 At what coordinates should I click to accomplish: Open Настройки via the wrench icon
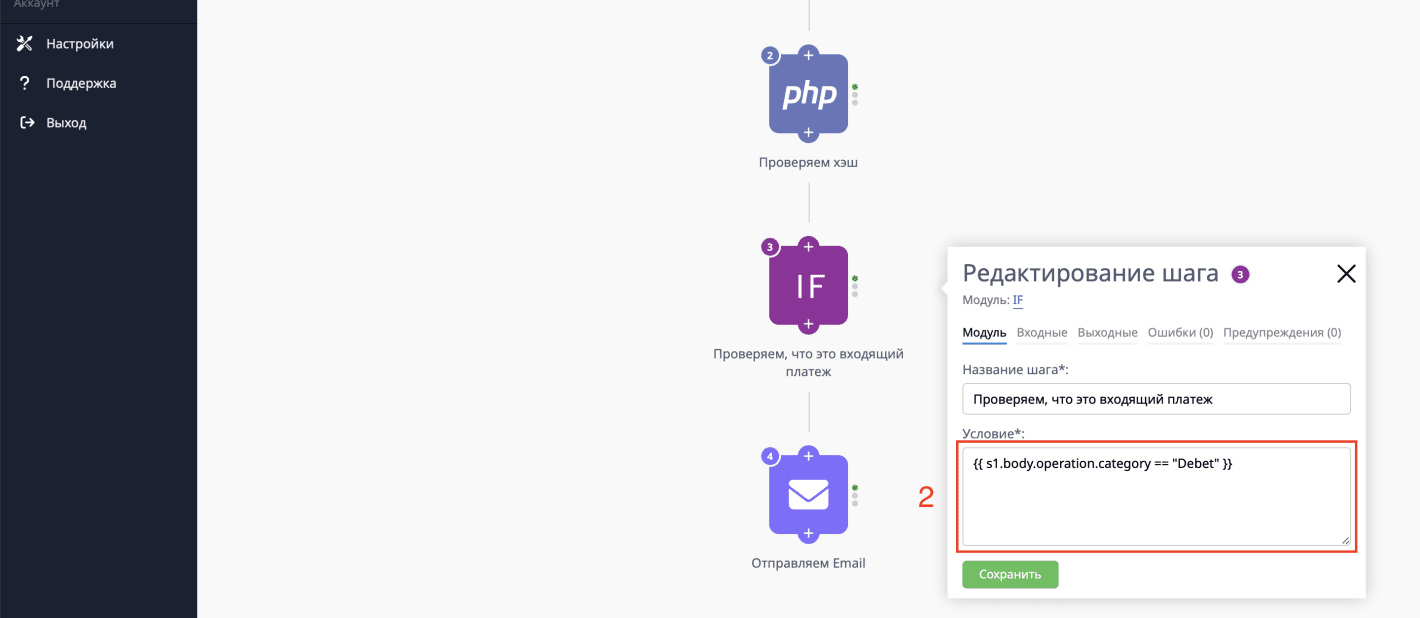(25, 43)
